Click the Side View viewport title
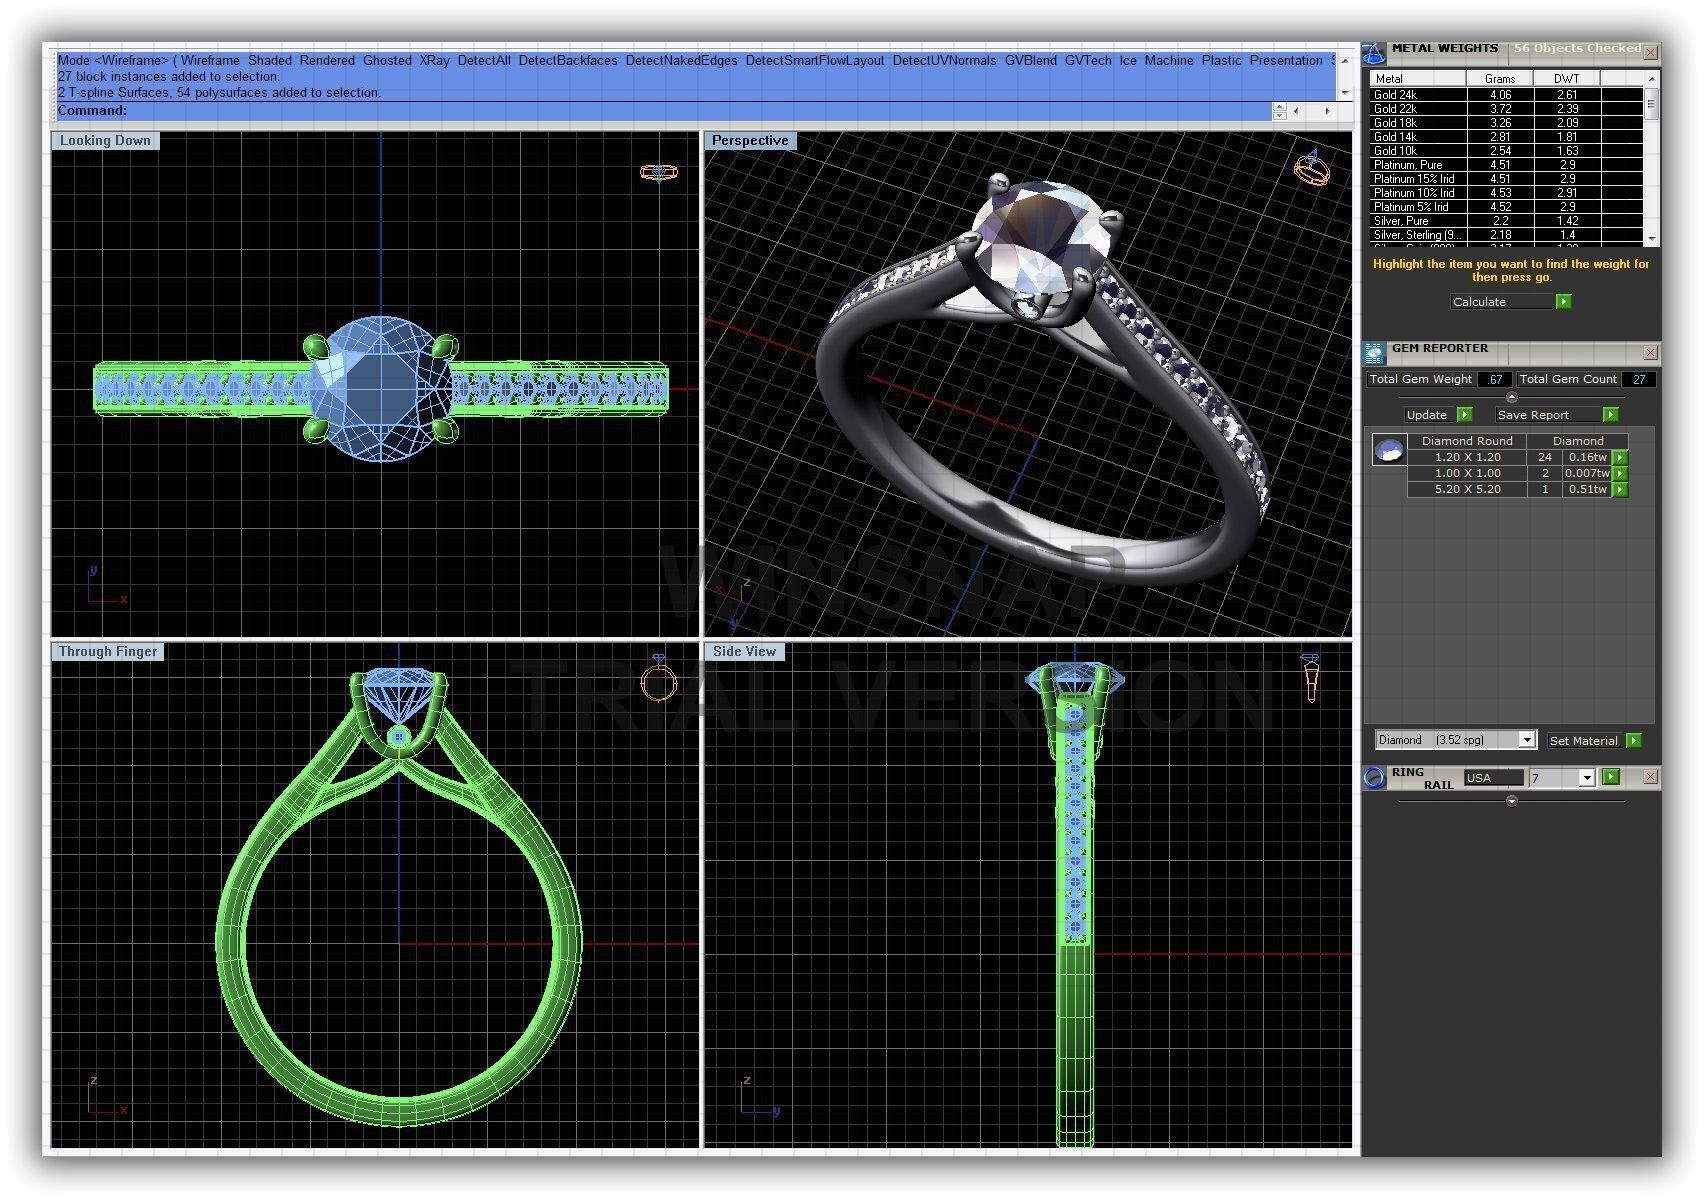 (x=745, y=651)
